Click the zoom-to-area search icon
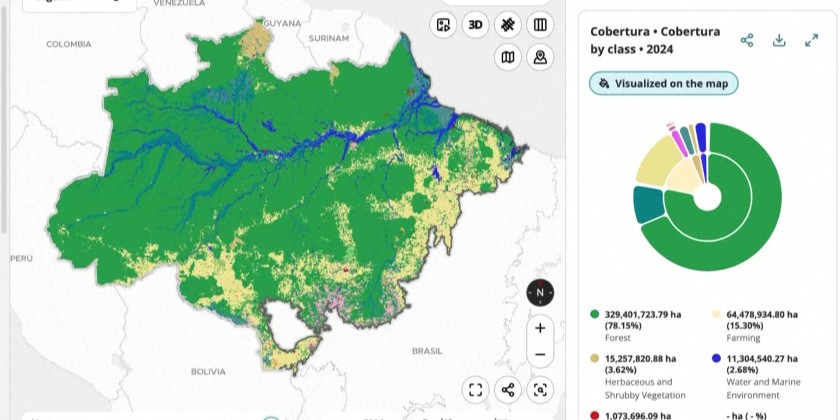840x420 pixels. (x=540, y=390)
